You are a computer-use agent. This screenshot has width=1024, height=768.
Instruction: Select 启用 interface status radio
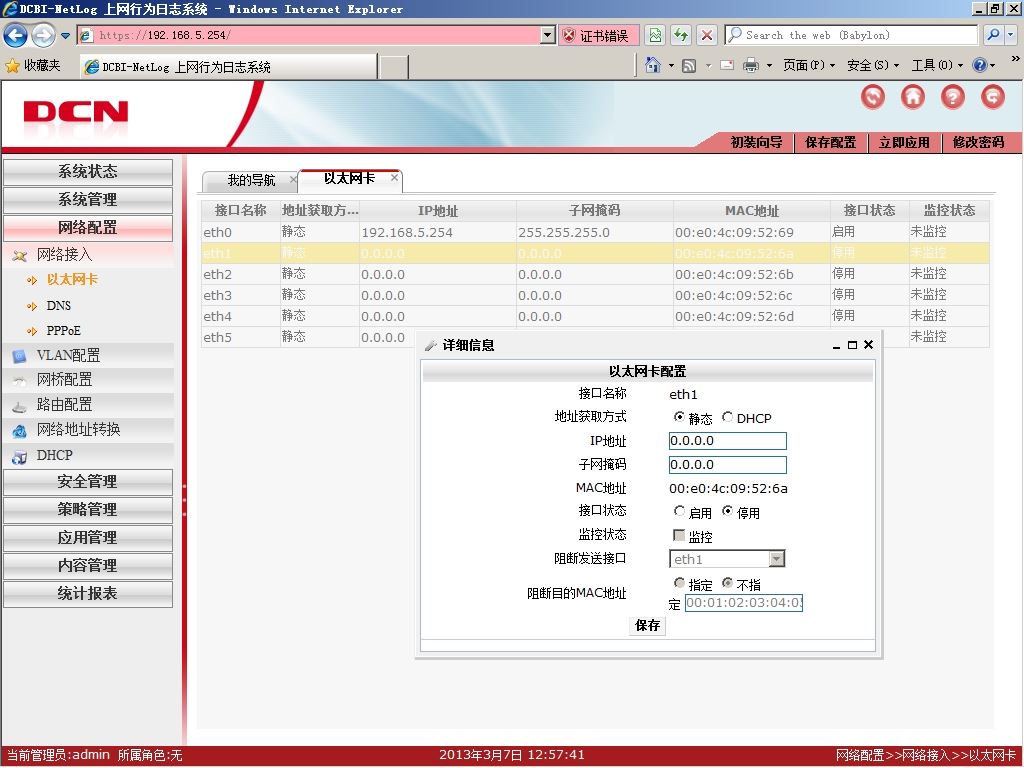pyautogui.click(x=679, y=511)
